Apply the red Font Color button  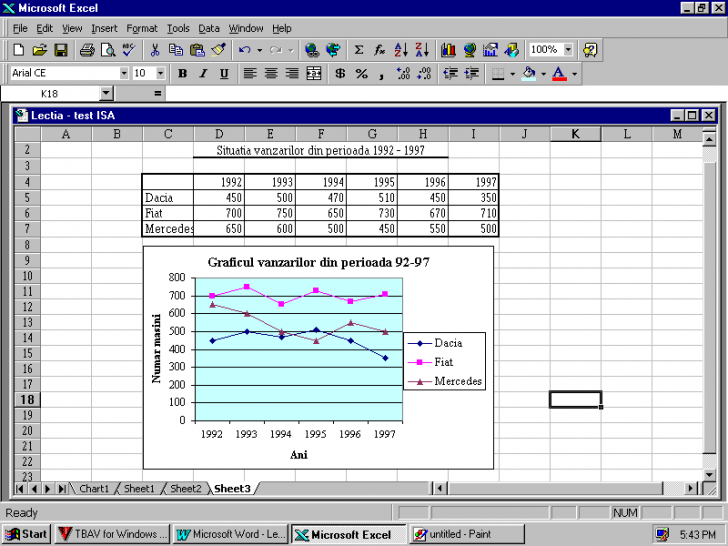[x=559, y=73]
